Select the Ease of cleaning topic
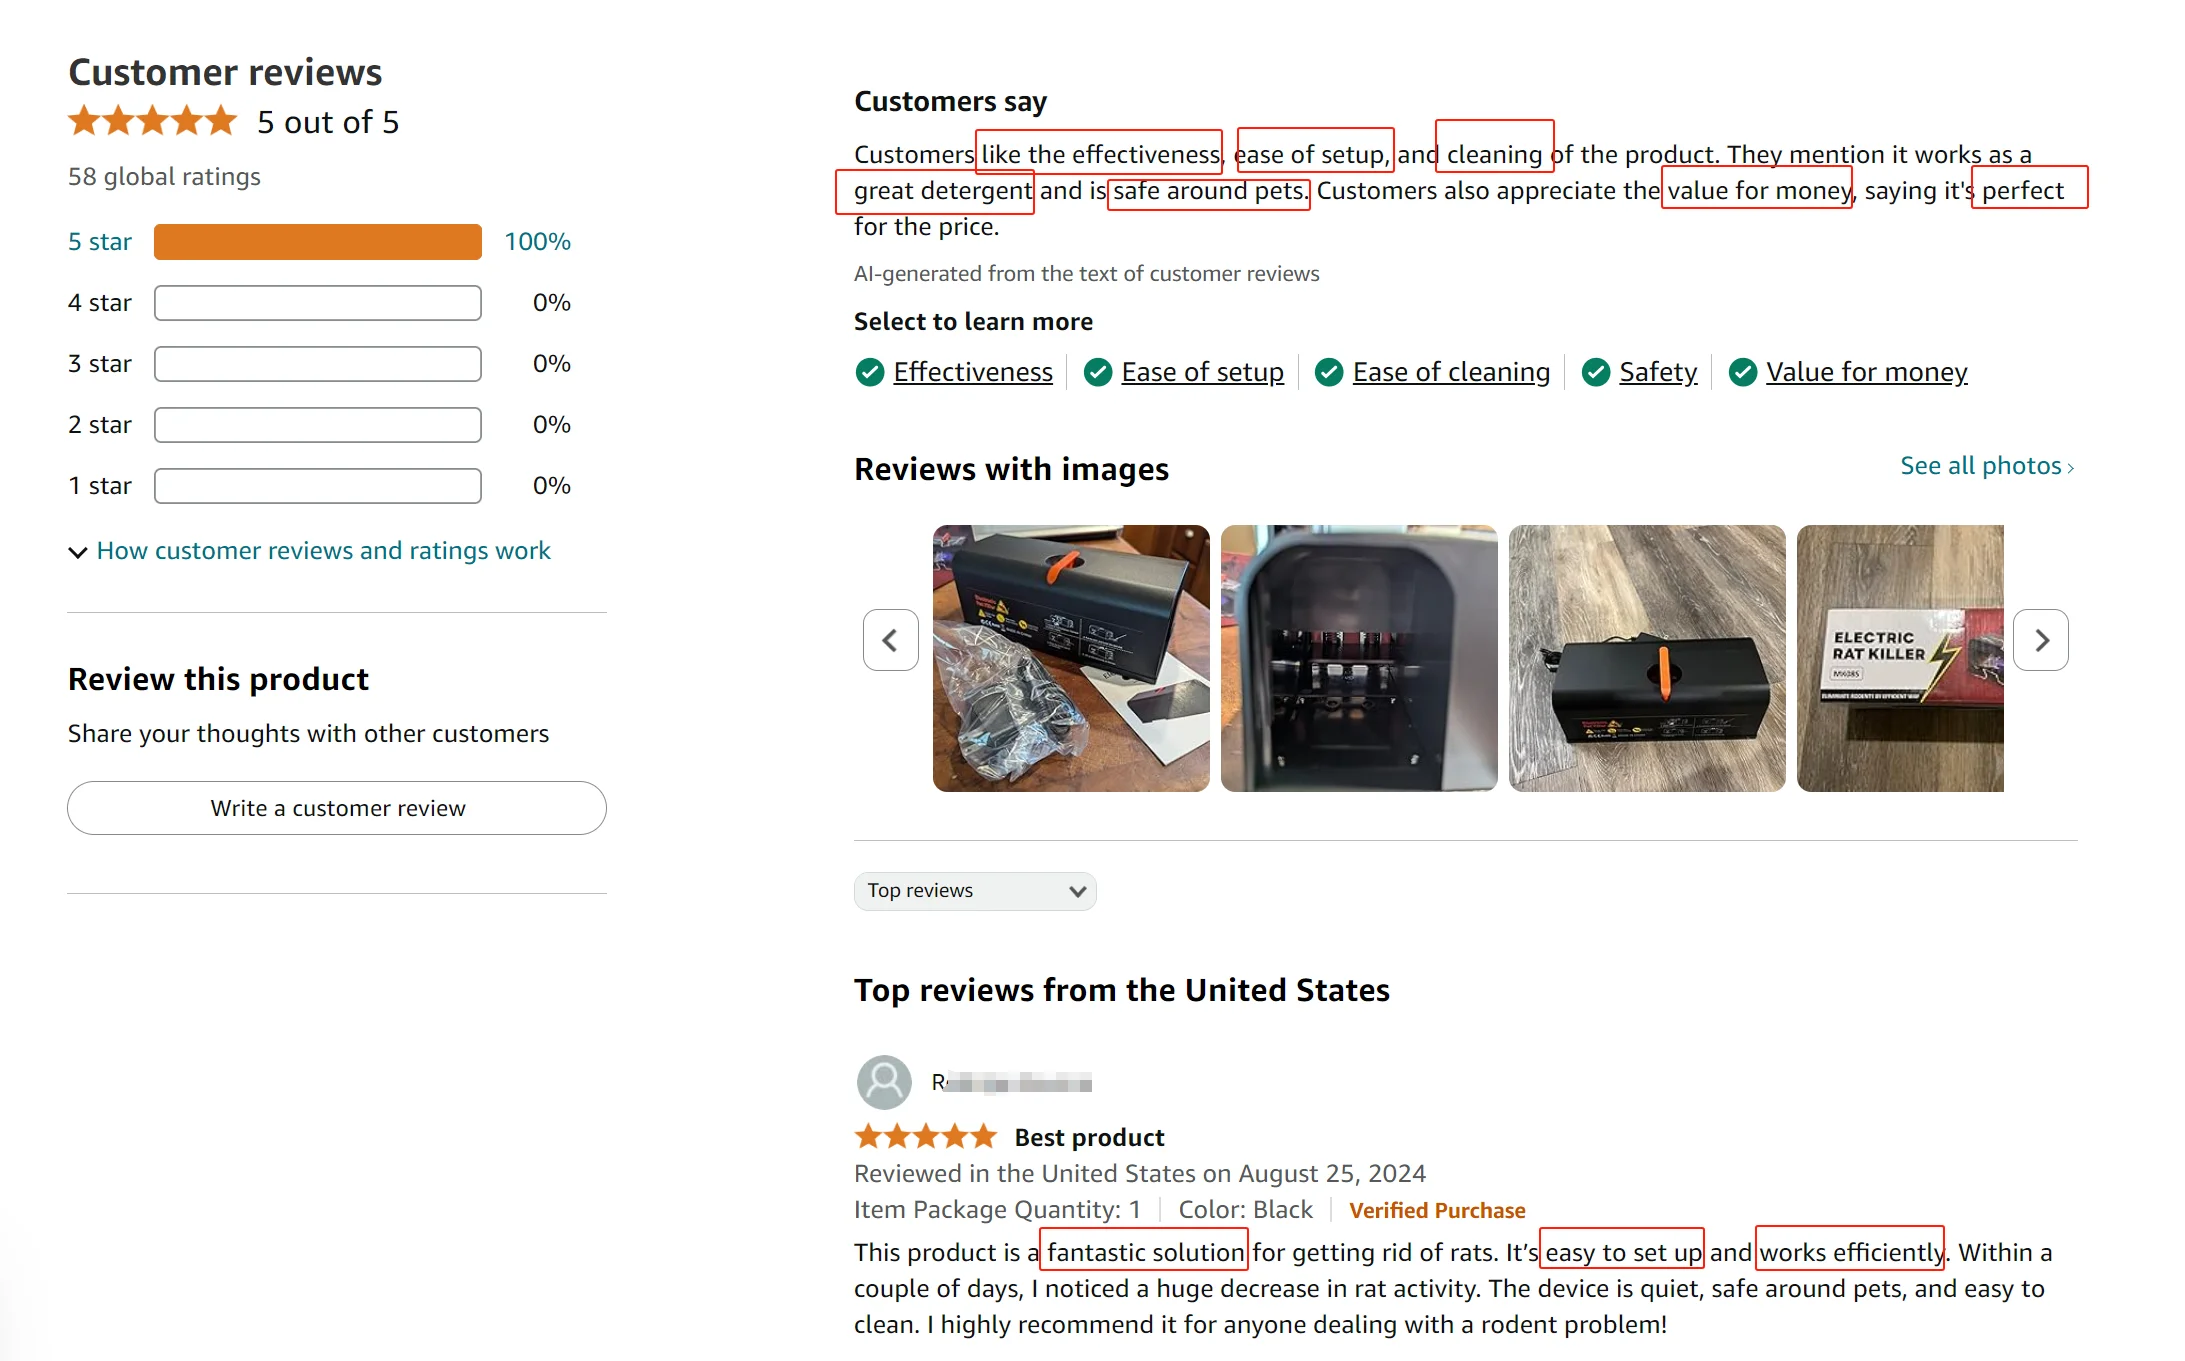This screenshot has width=2185, height=1361. click(x=1450, y=372)
